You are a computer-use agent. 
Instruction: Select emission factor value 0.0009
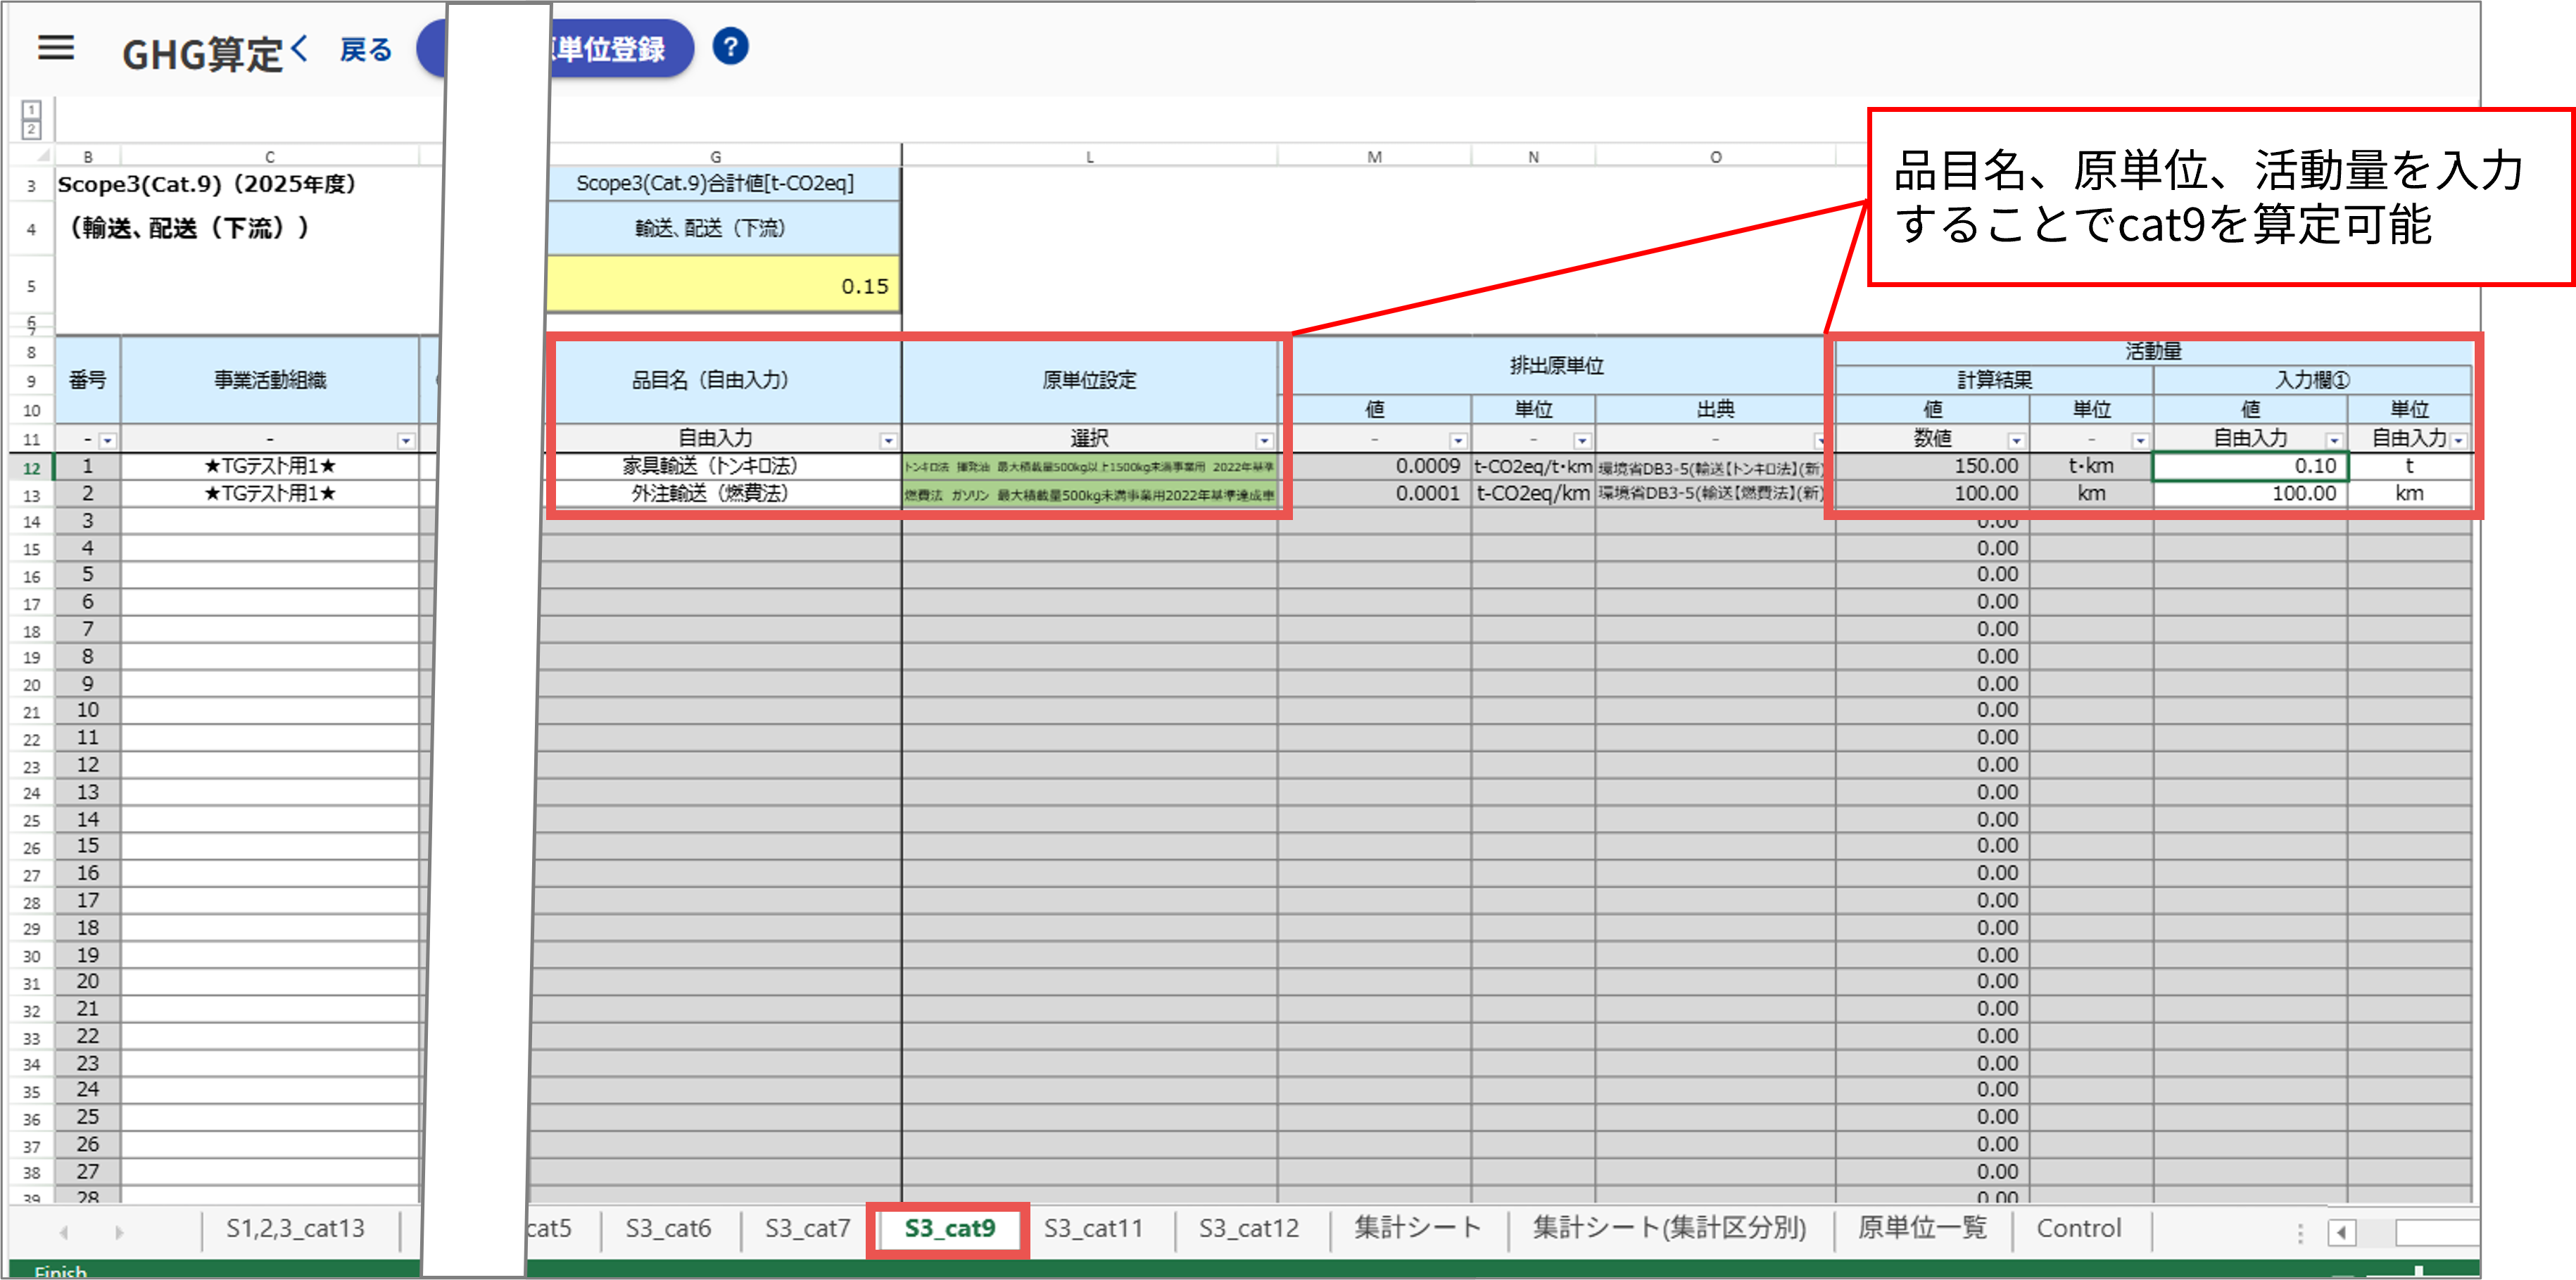tap(1374, 466)
